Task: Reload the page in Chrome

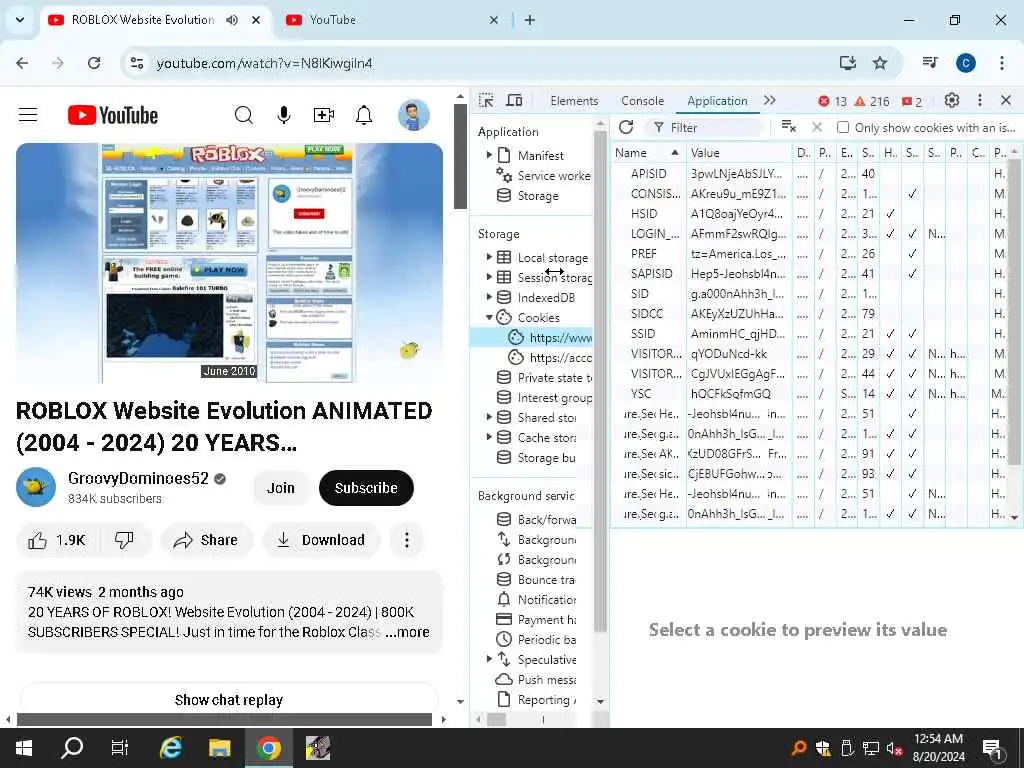Action: tap(94, 63)
